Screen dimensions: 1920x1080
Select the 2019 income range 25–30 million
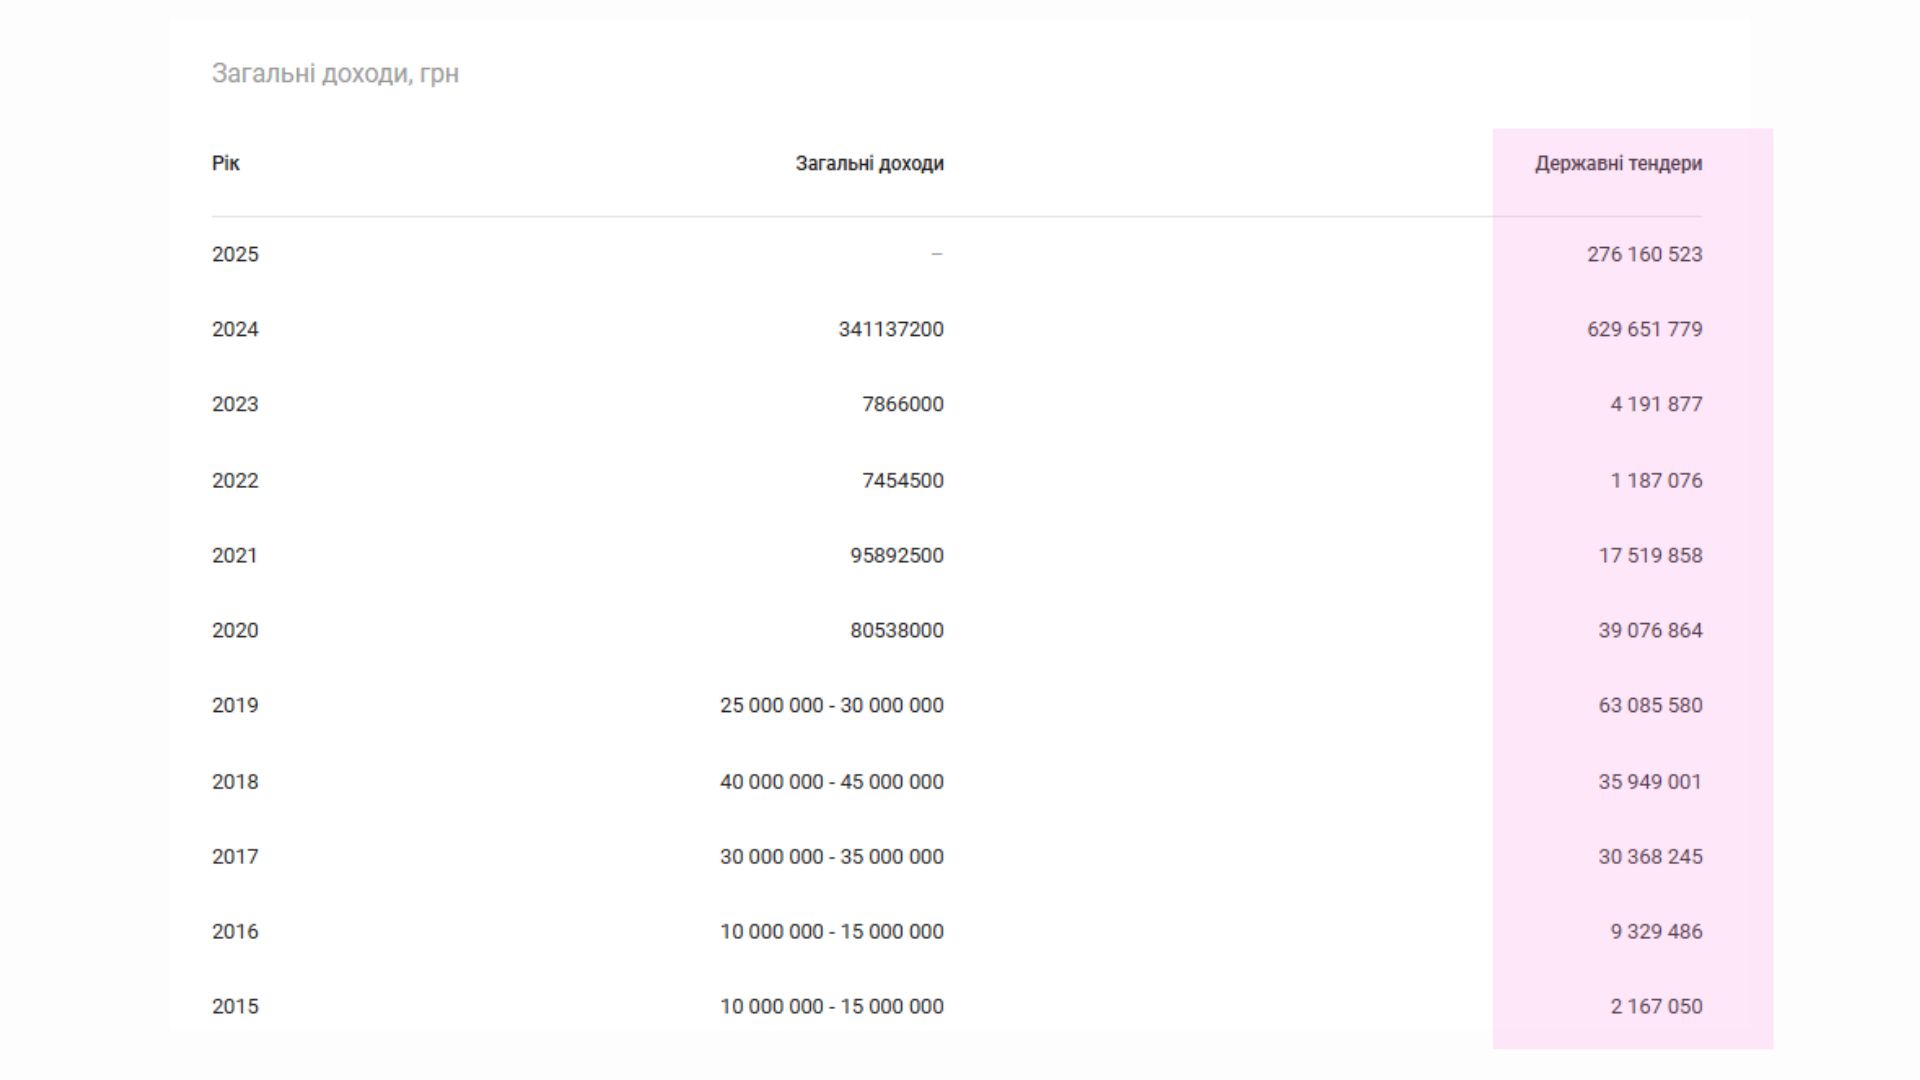(831, 705)
